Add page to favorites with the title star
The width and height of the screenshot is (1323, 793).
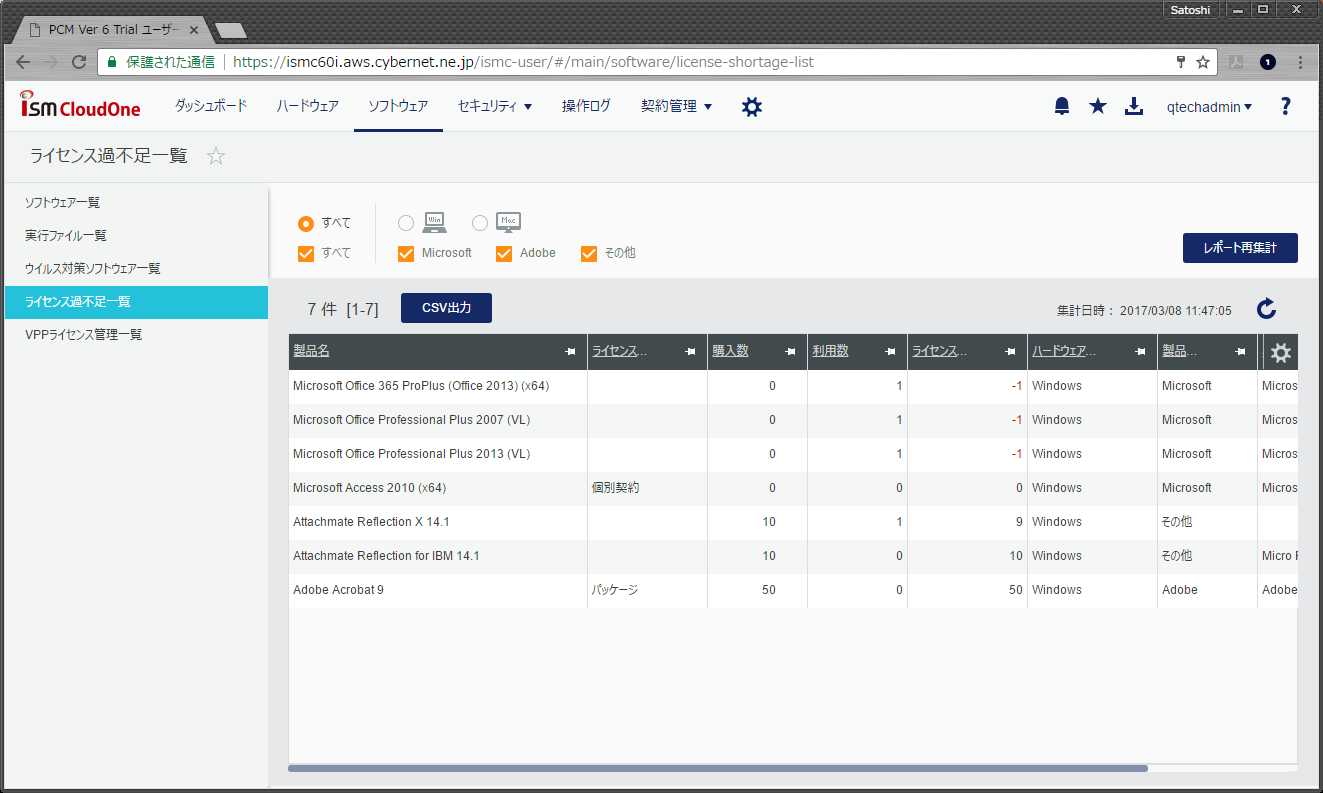coord(216,156)
